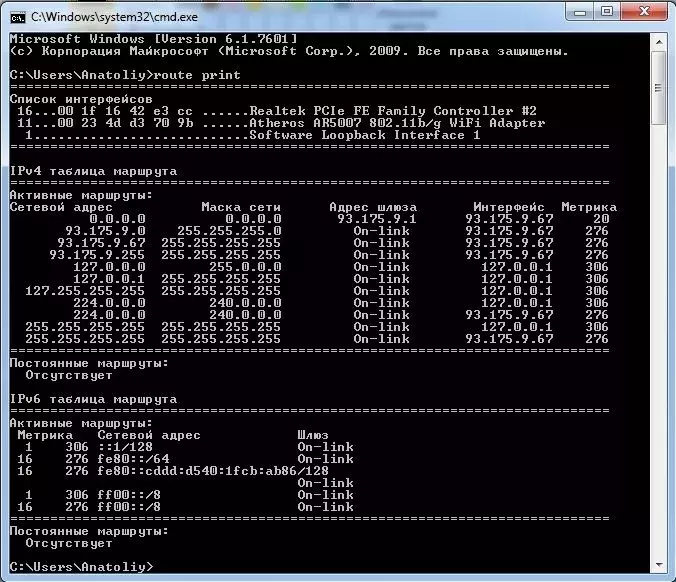Image resolution: width=676 pixels, height=582 pixels.
Task: Click the final prompt C:\Users\Anatoliy>
Action: [81, 567]
